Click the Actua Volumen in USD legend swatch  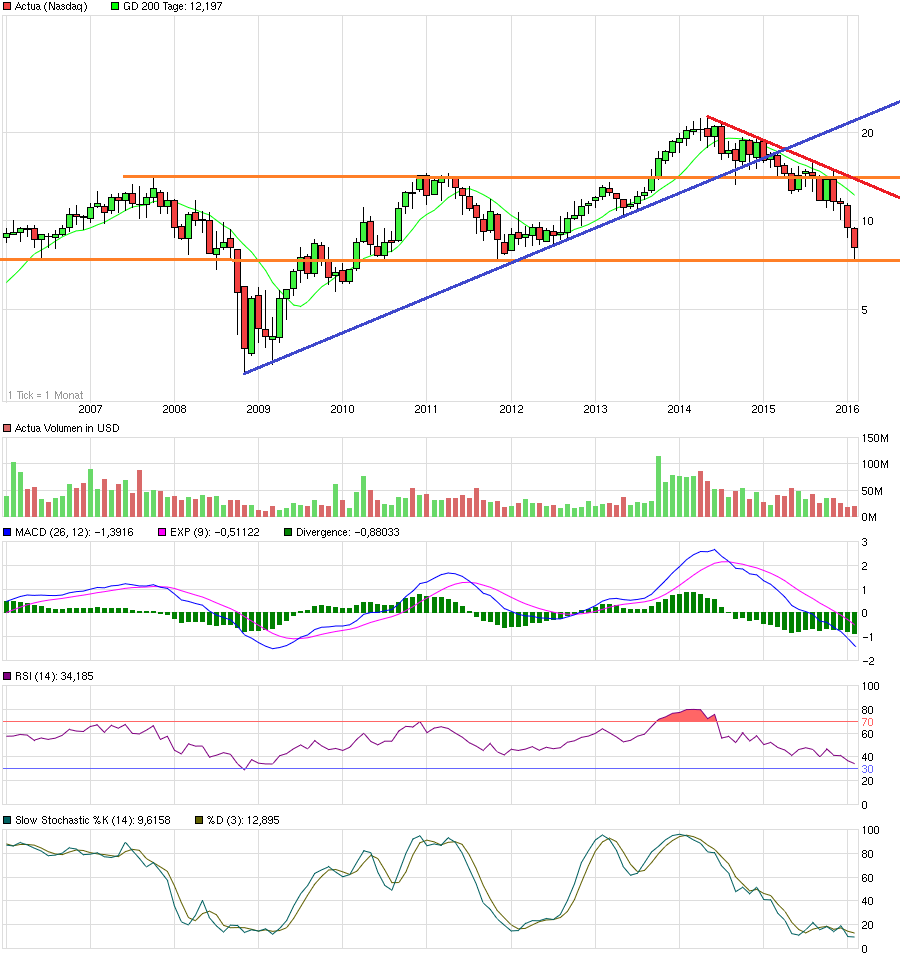tap(9, 426)
